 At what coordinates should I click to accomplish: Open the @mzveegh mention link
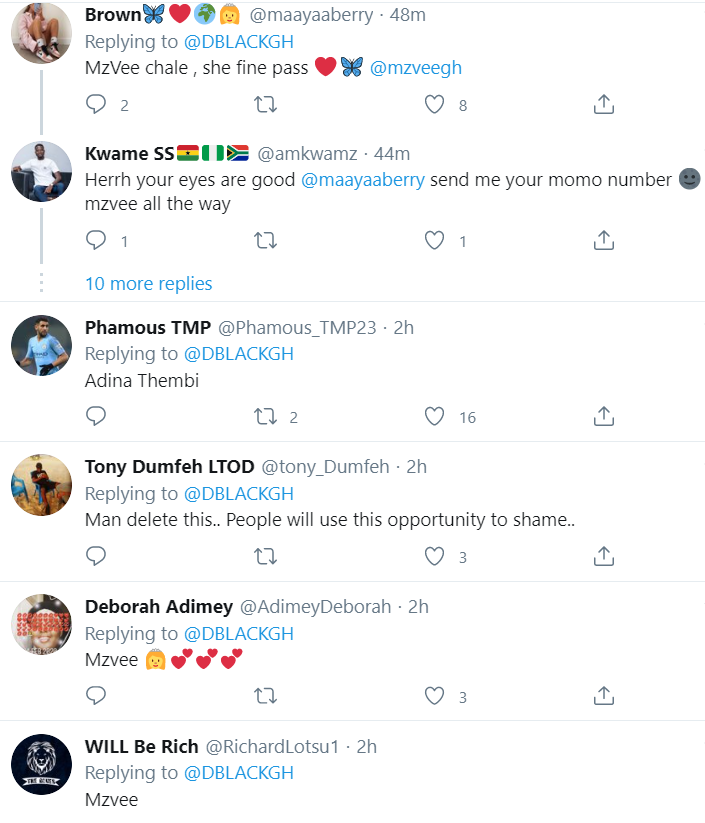[416, 68]
